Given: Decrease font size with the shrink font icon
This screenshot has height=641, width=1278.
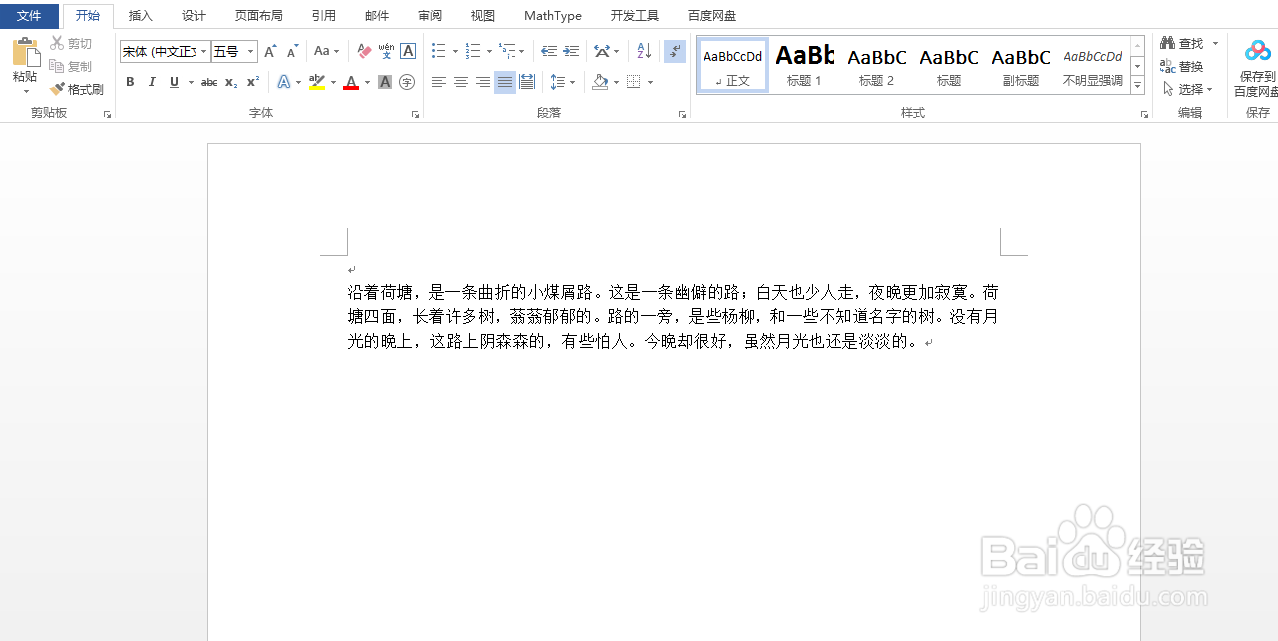Looking at the screenshot, I should click(292, 51).
